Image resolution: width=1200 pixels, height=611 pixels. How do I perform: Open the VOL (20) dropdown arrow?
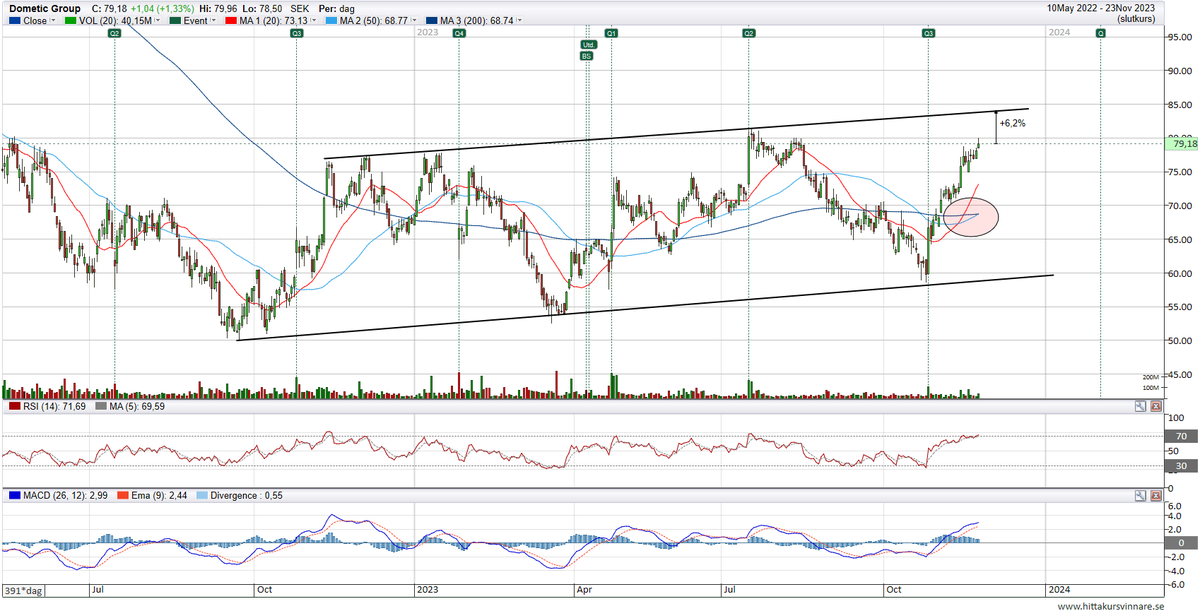pos(158,20)
